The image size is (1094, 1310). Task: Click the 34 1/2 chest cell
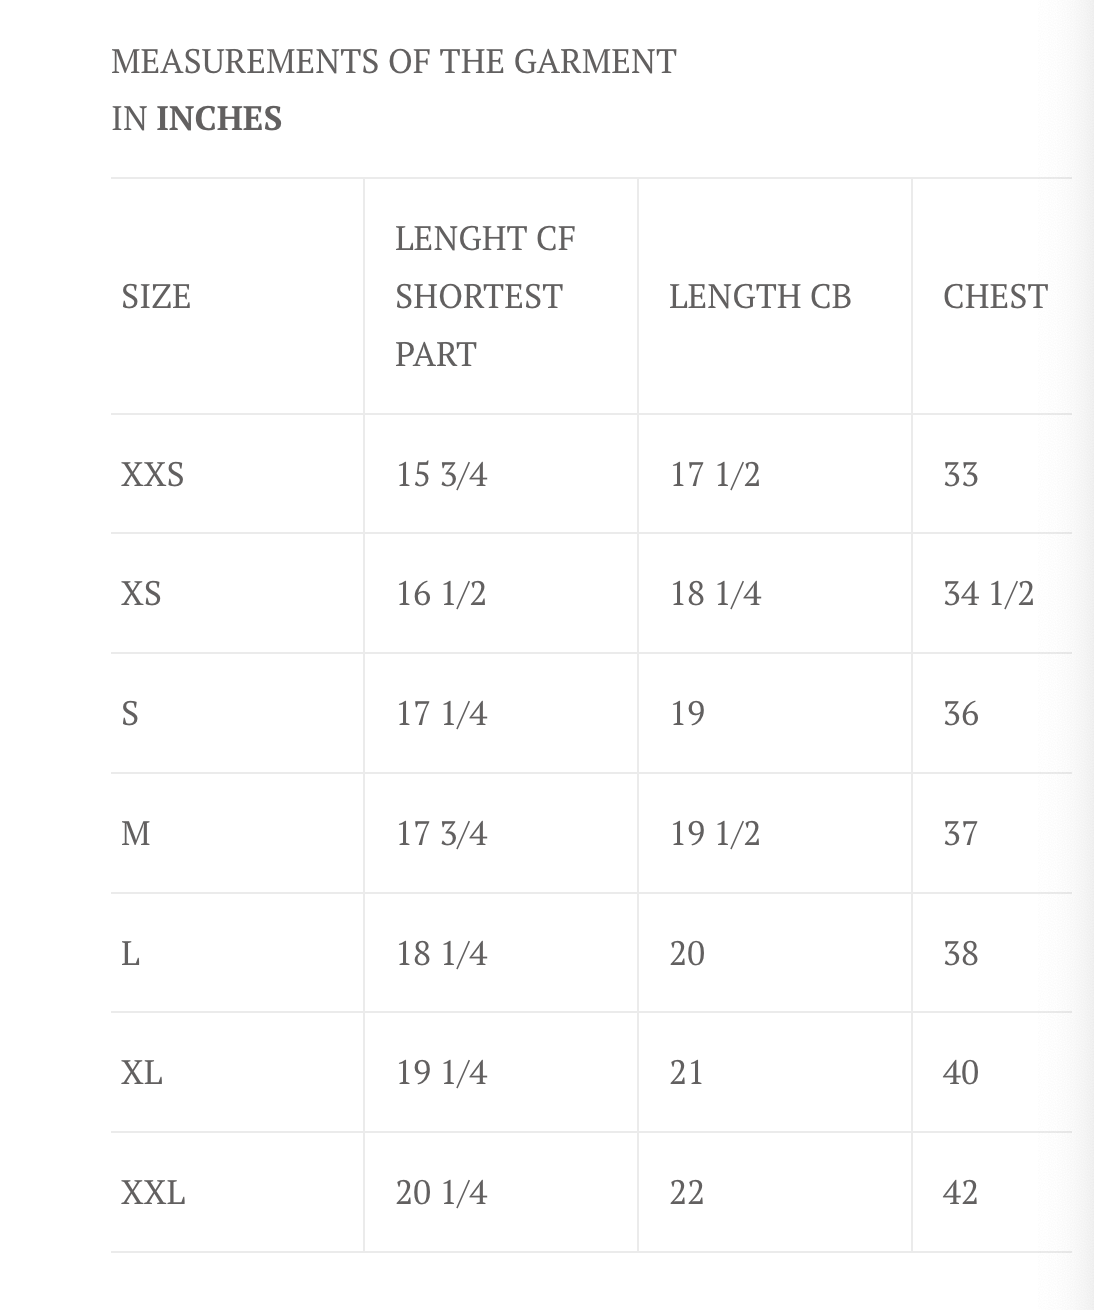pos(988,594)
